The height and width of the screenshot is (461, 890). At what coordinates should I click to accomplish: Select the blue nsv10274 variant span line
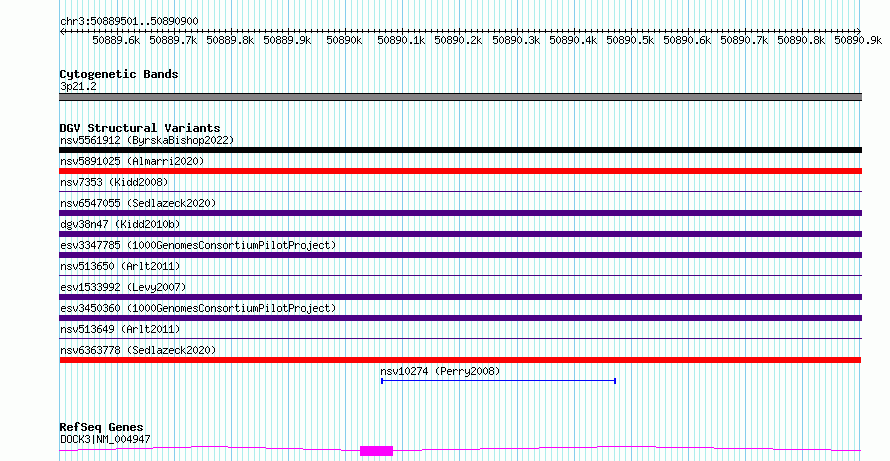point(498,381)
